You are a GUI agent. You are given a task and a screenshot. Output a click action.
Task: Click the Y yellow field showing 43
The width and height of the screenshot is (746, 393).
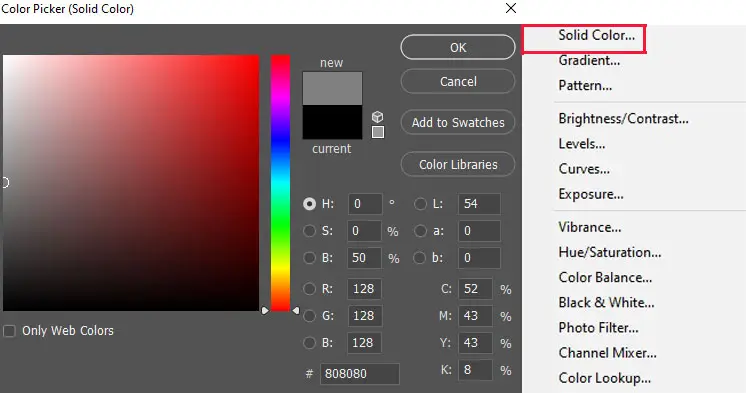point(475,343)
